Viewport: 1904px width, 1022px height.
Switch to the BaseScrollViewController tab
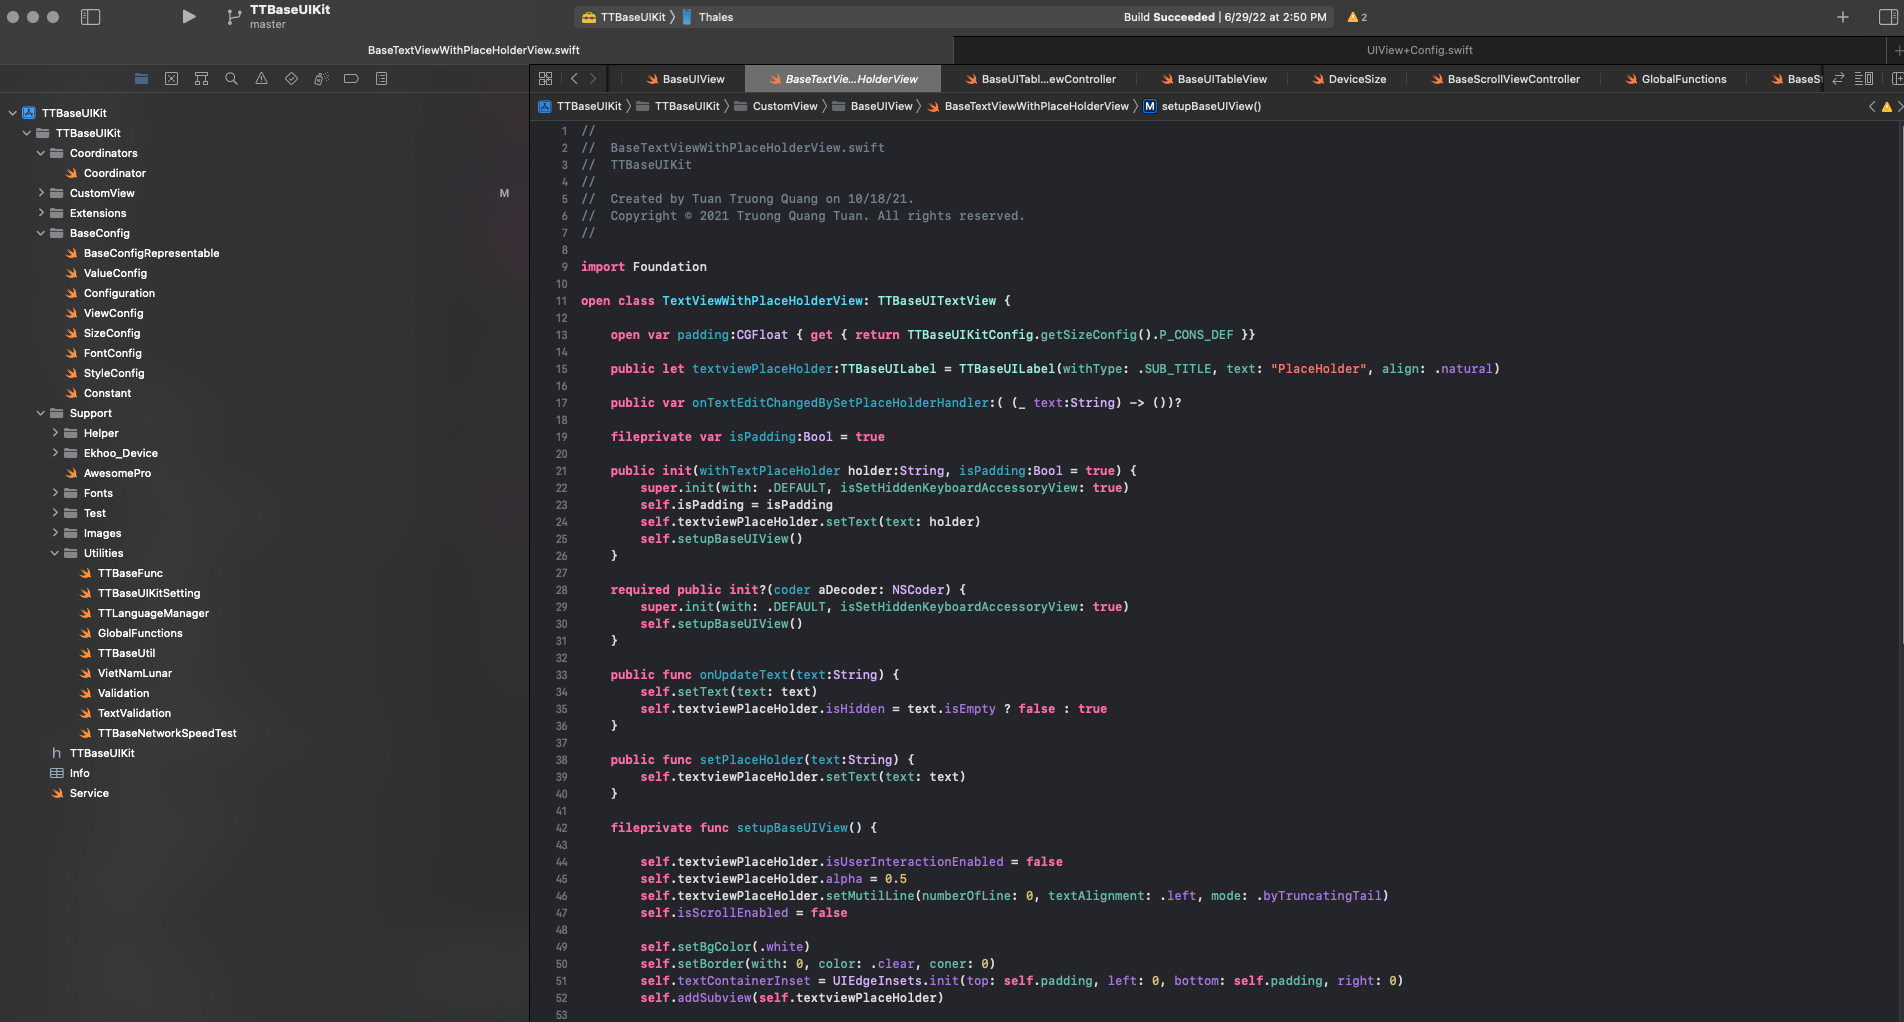pyautogui.click(x=1505, y=79)
